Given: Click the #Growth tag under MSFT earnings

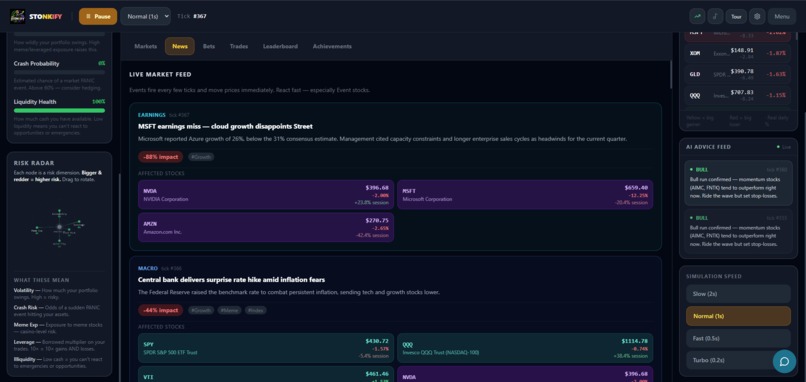Looking at the screenshot, I should pyautogui.click(x=200, y=157).
